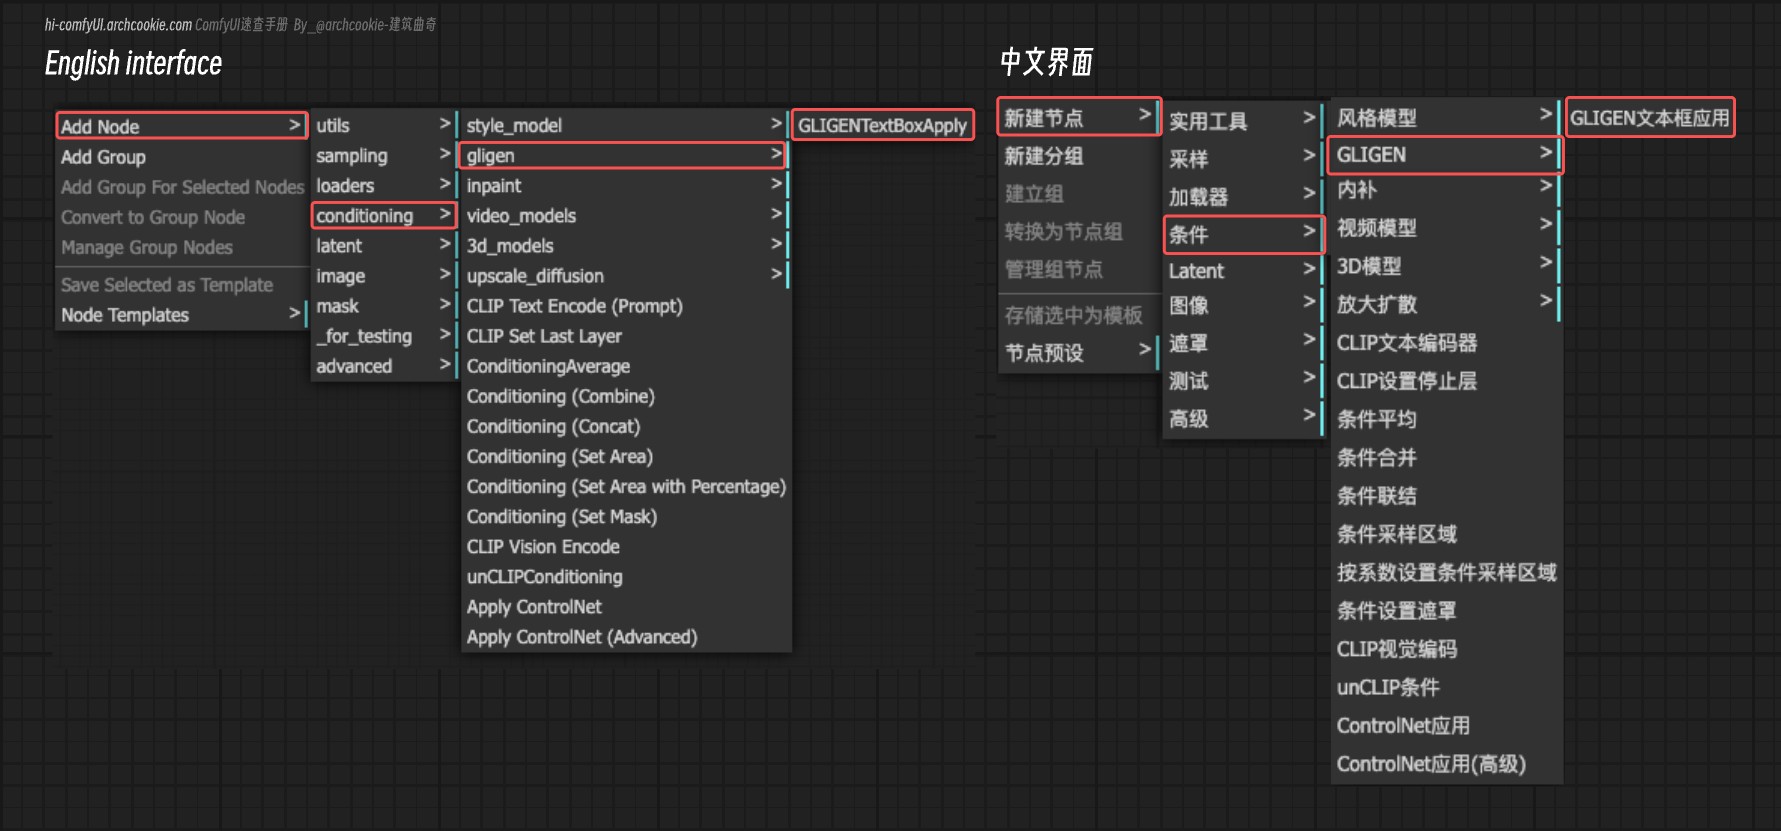Select Save Selected as Template
The image size is (1781, 831).
click(x=181, y=285)
